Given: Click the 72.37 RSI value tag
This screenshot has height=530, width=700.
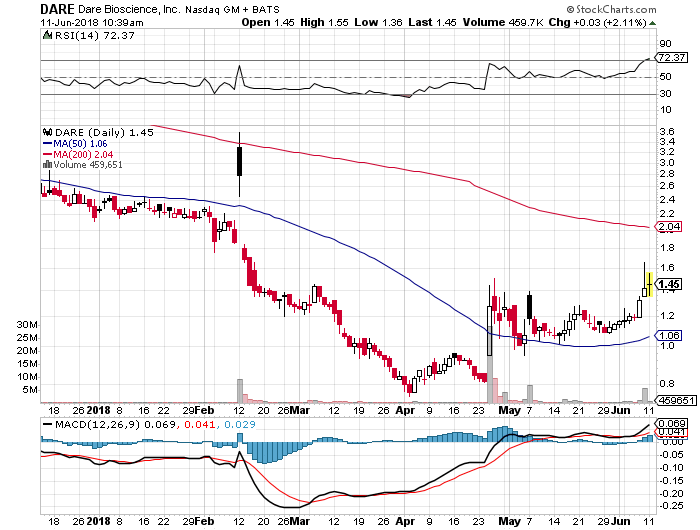Looking at the screenshot, I should pos(671,57).
